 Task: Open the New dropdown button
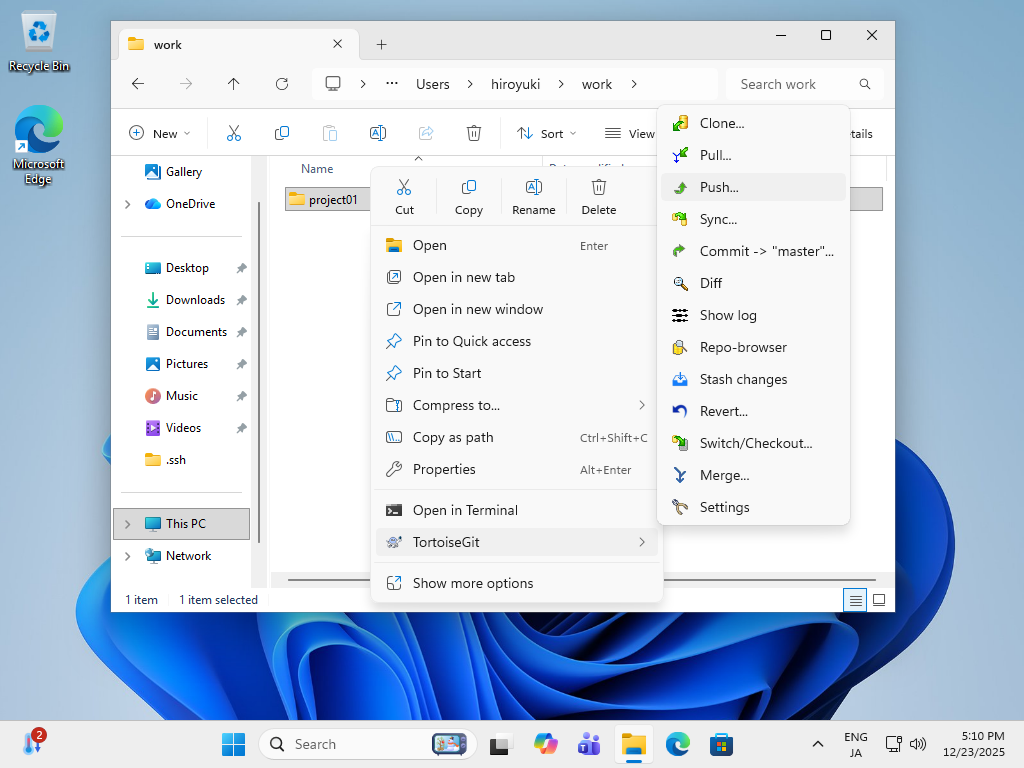click(159, 134)
